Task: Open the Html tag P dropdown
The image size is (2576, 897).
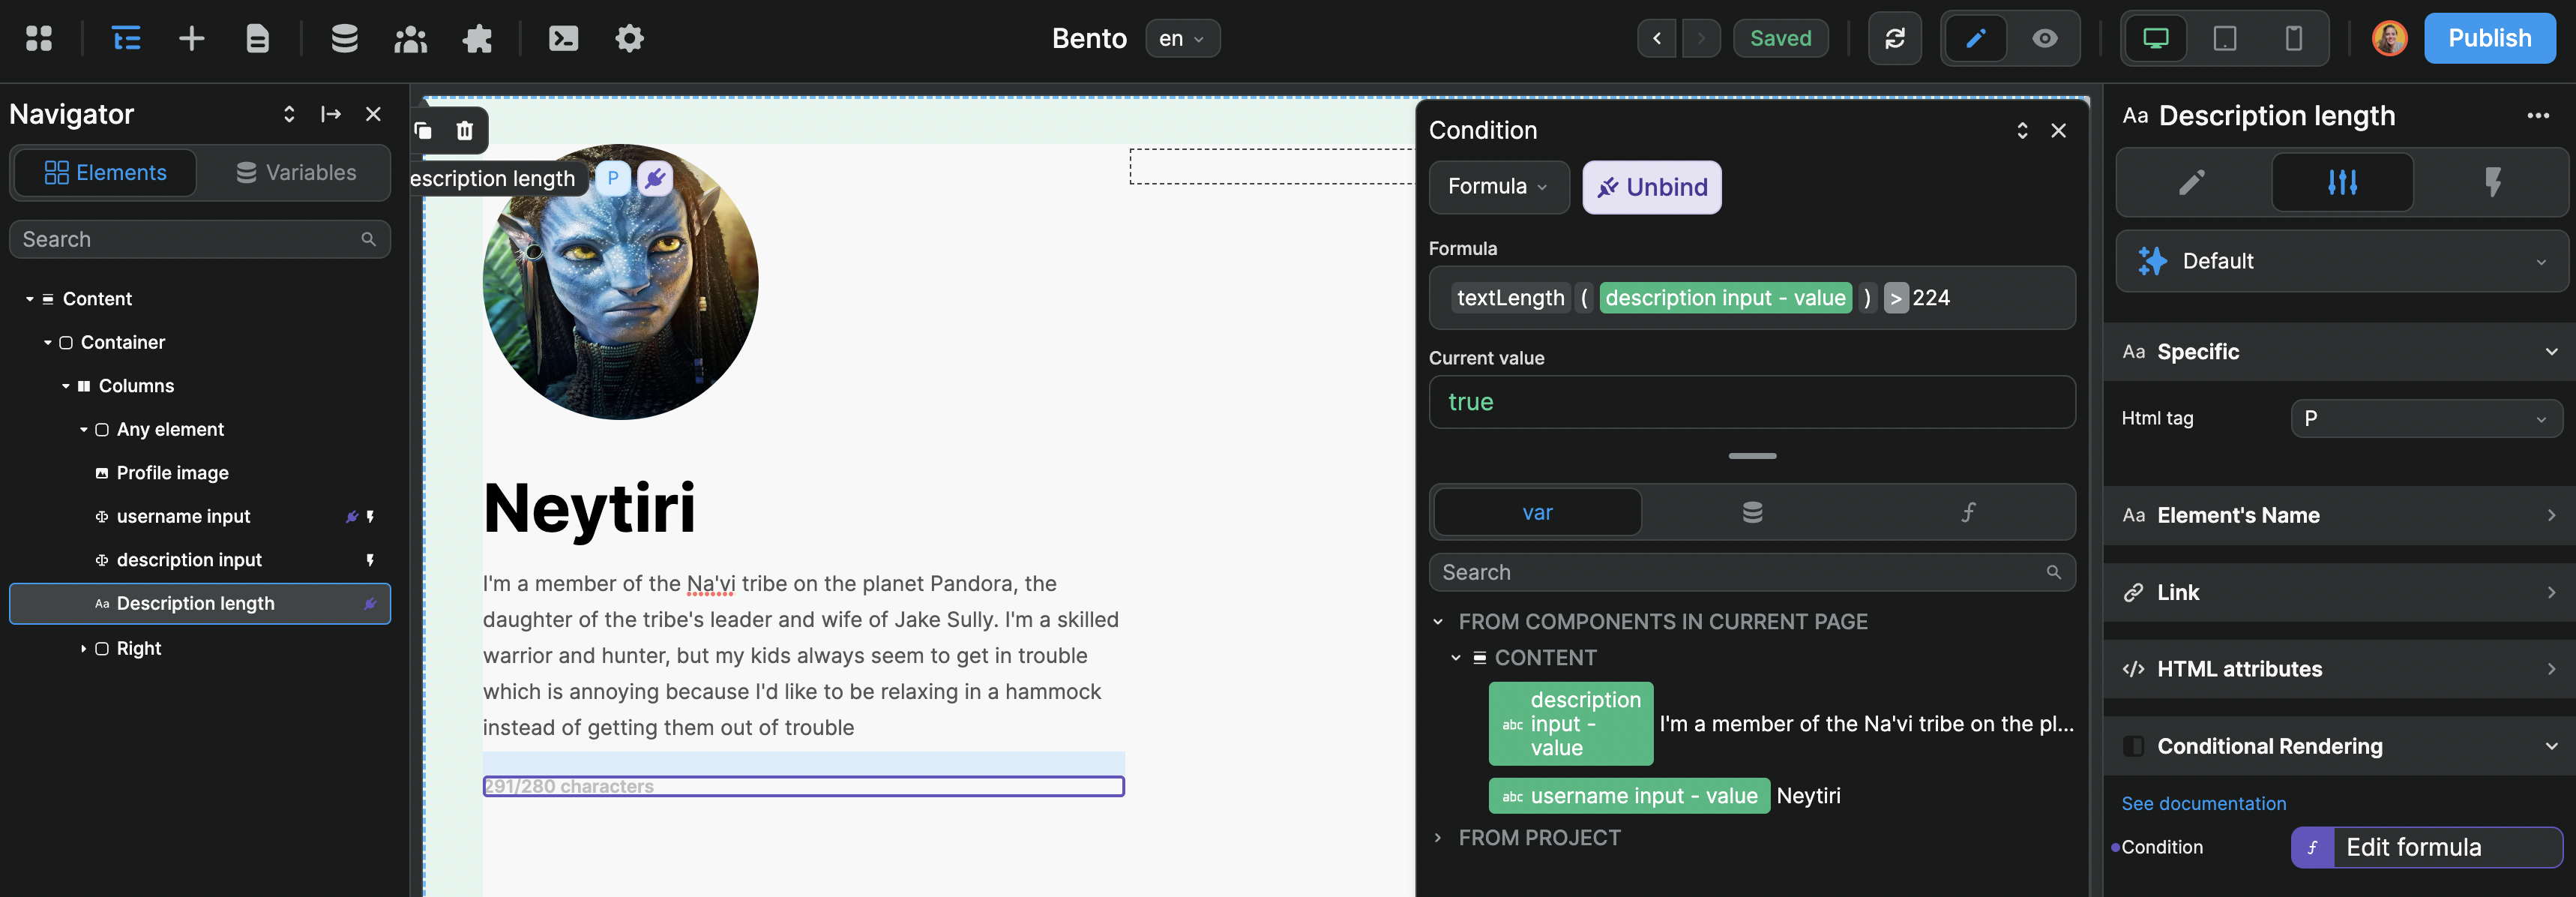Action: (x=2426, y=418)
